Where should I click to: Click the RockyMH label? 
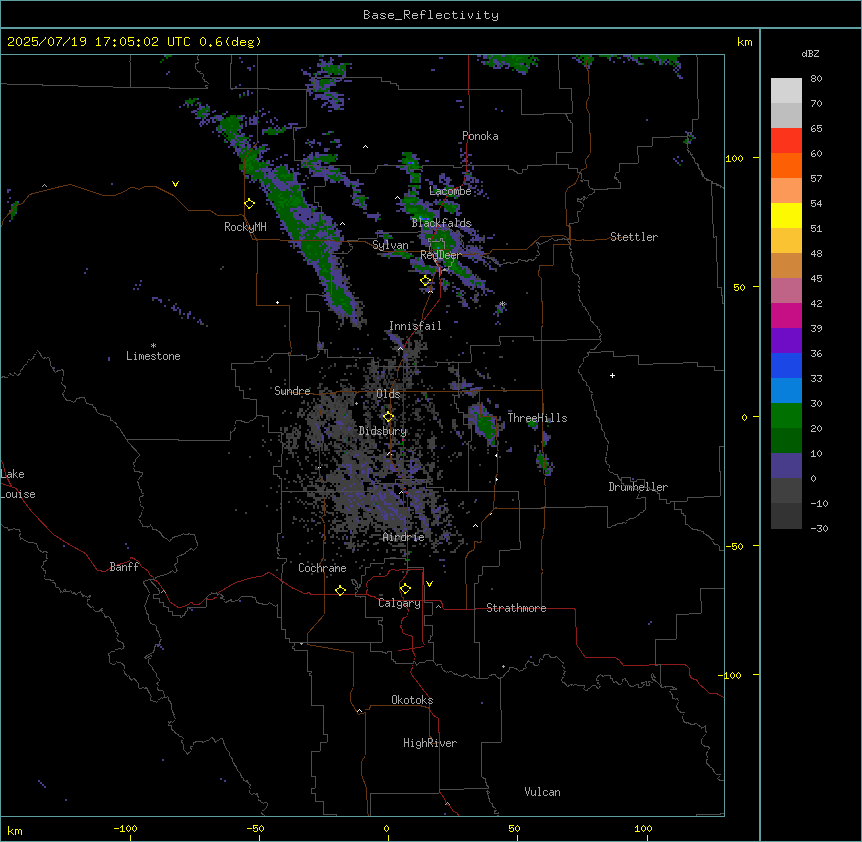(245, 227)
